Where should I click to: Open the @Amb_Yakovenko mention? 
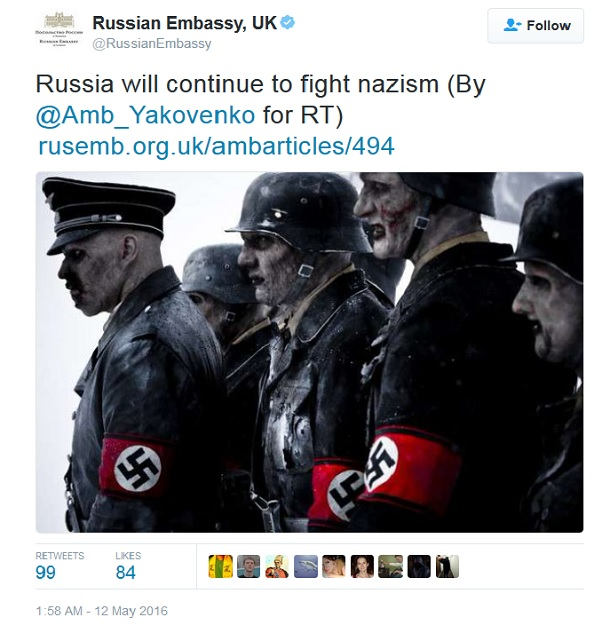[x=145, y=115]
